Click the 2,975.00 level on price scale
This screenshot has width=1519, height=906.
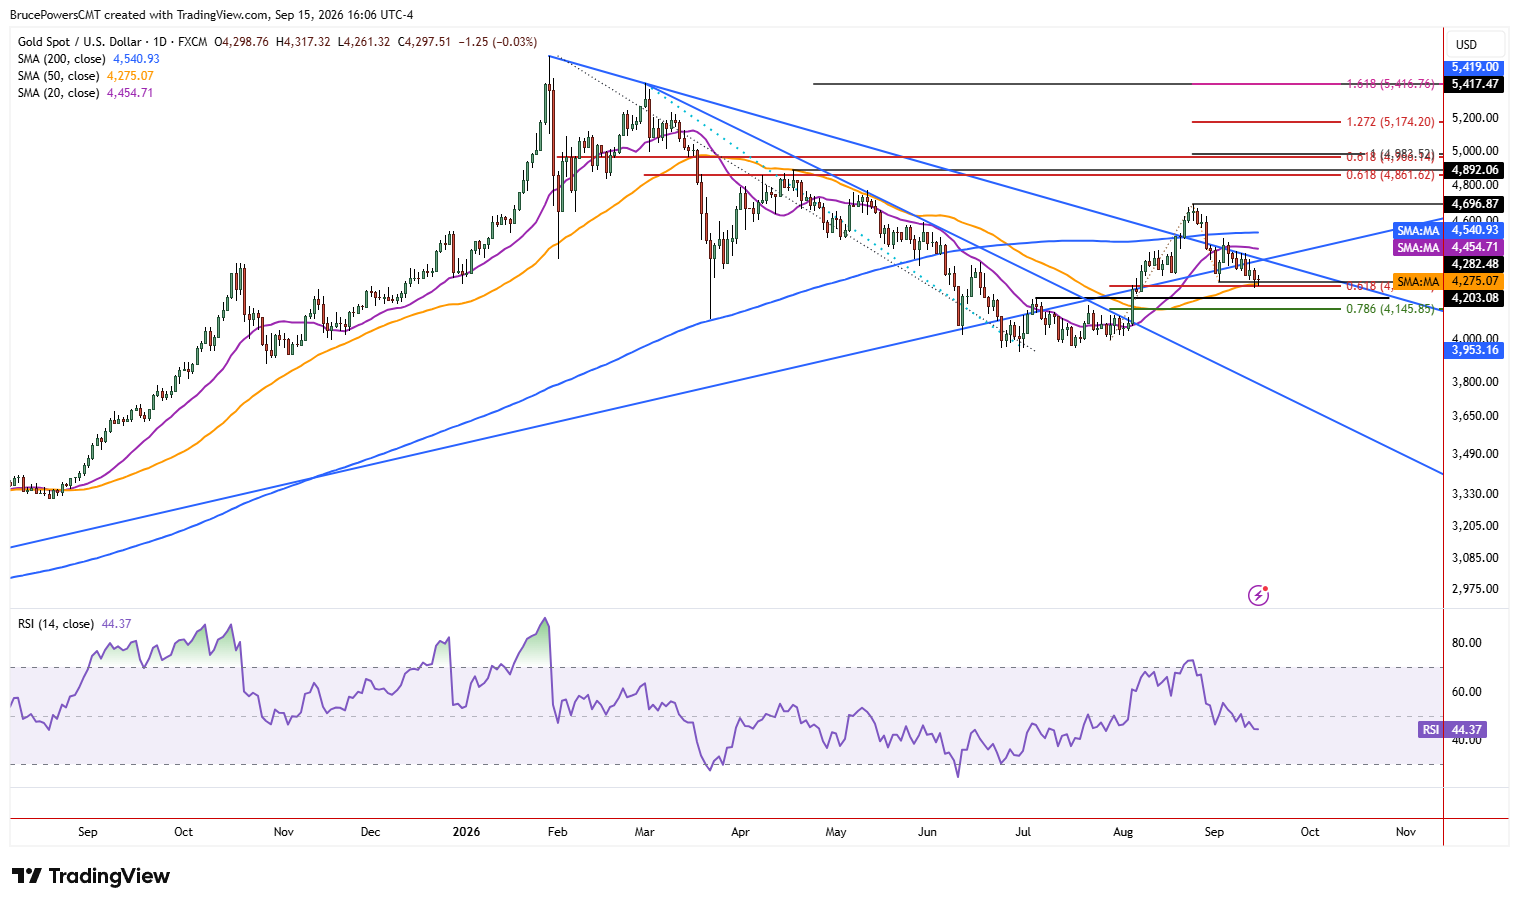(x=1475, y=589)
